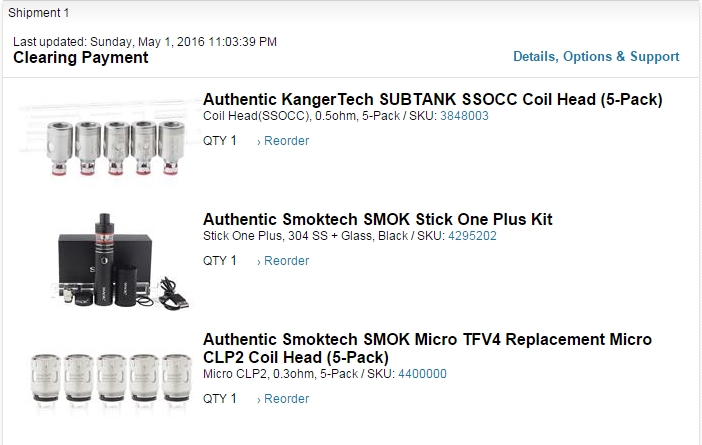Click QTY 1 under the Stick One Plus Kit
Viewport: 702px width, 445px height.
(220, 261)
